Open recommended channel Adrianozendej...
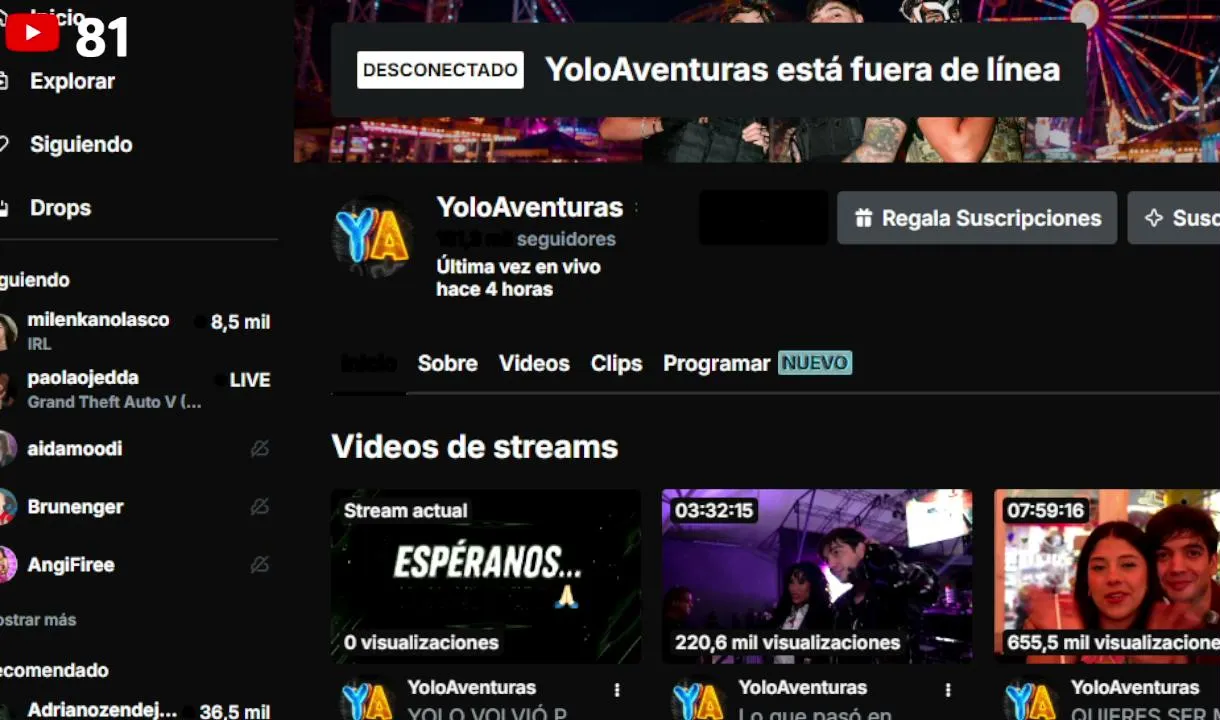The image size is (1220, 720). [136, 710]
